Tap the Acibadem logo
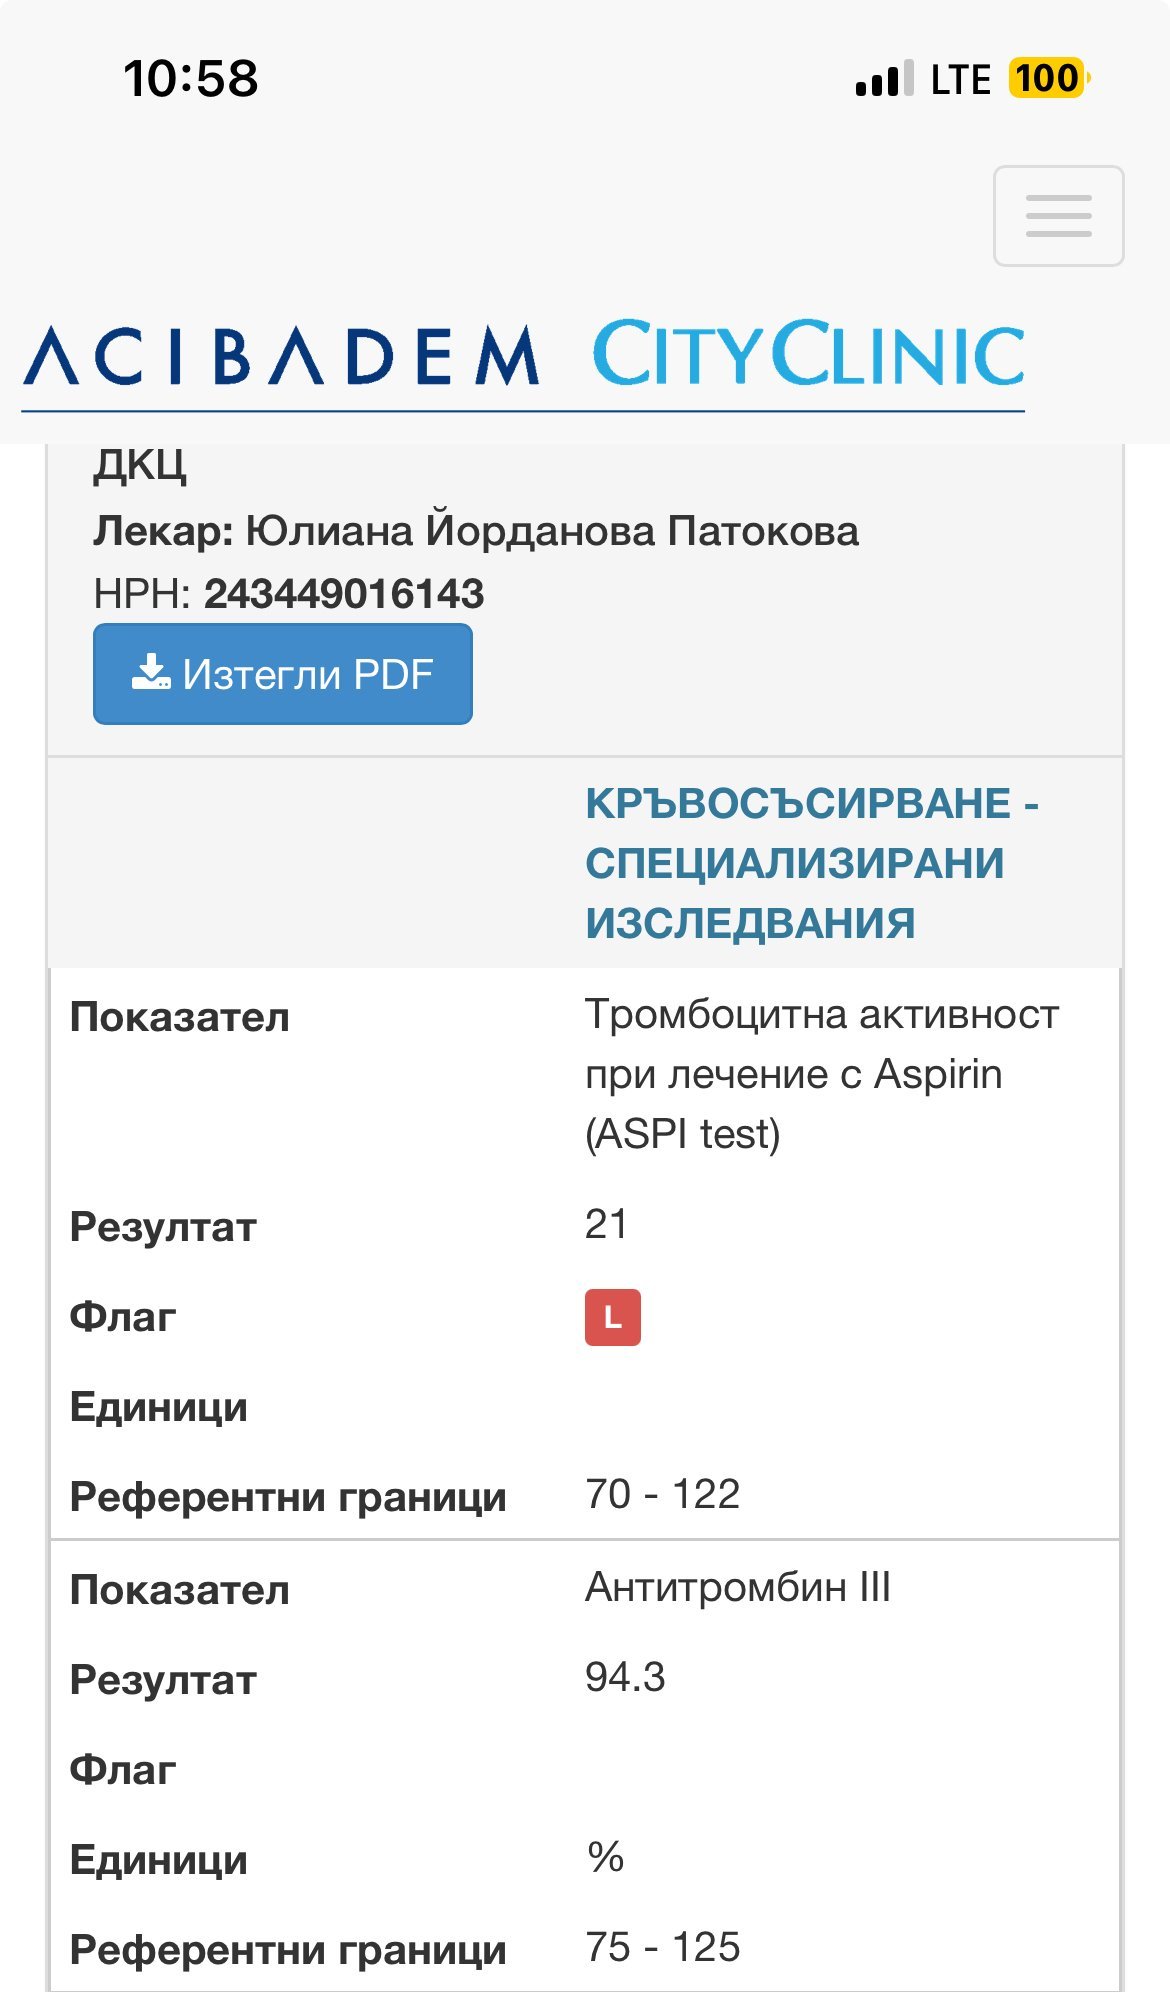 pyautogui.click(x=281, y=356)
